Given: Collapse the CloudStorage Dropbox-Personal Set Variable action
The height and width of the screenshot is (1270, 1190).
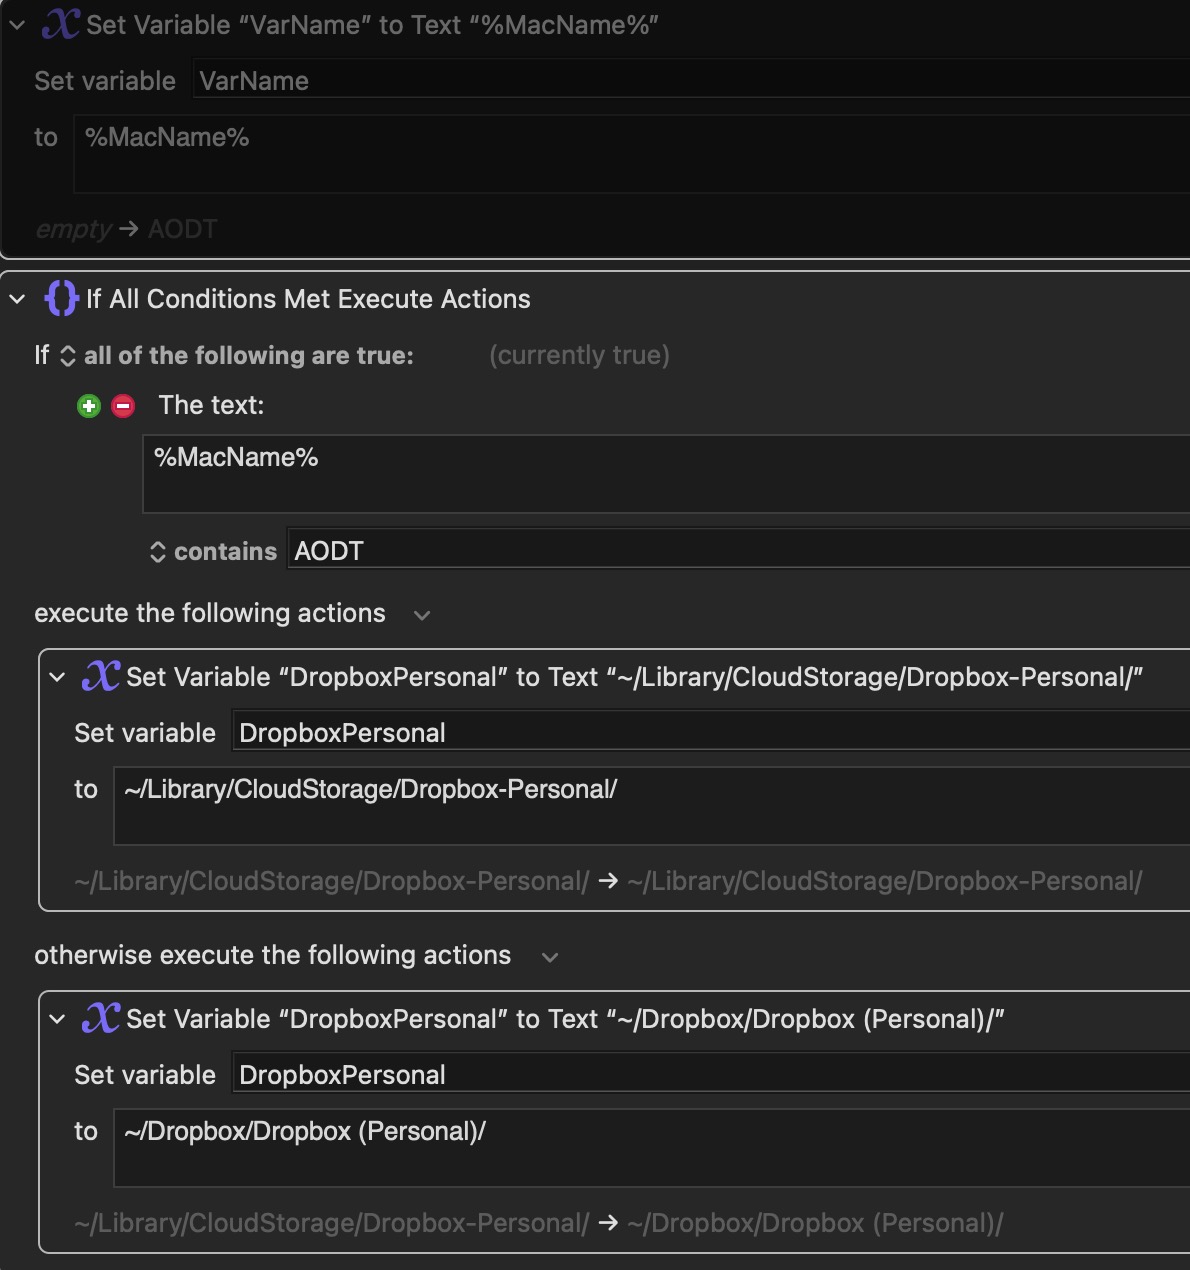Looking at the screenshot, I should pos(57,677).
